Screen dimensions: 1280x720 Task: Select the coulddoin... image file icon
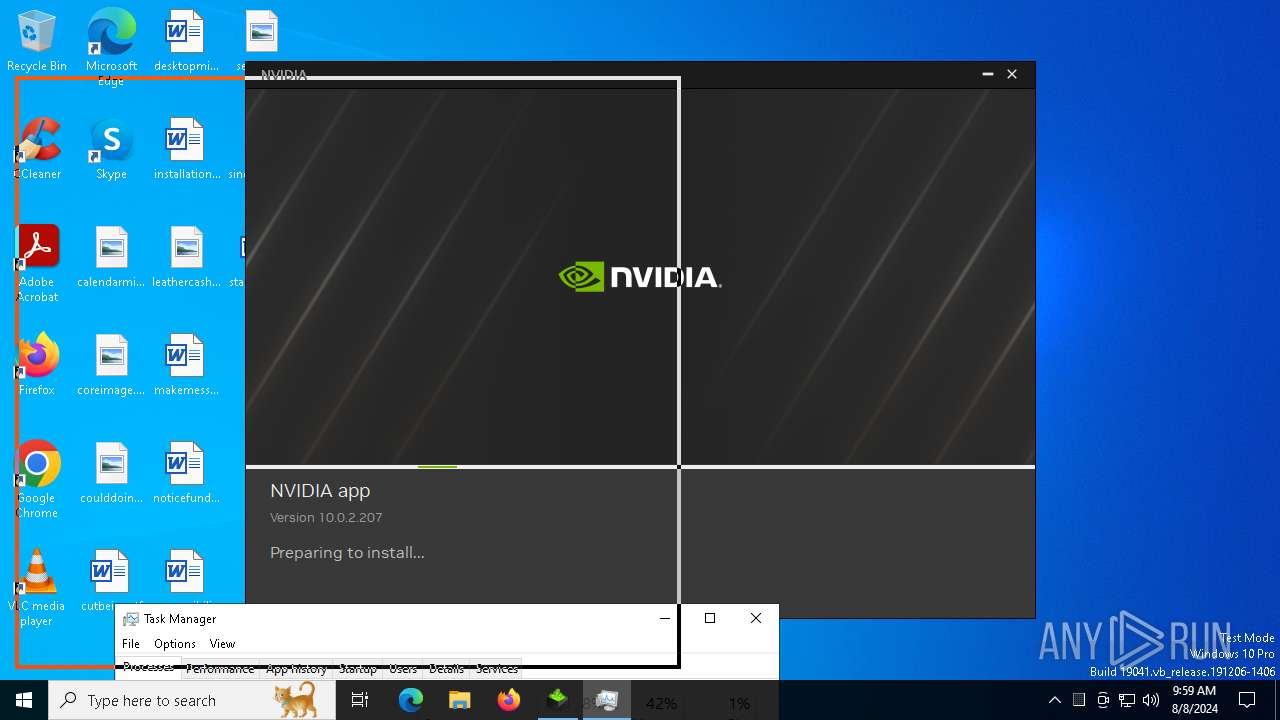pos(111,474)
